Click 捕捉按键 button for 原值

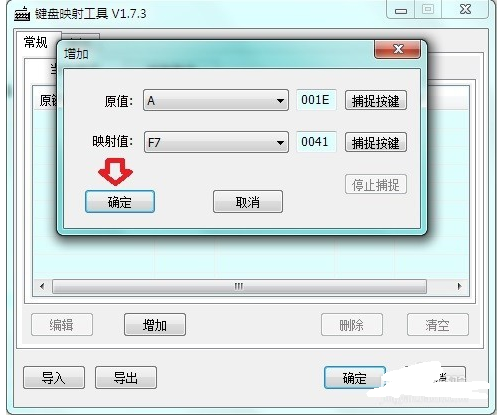pos(376,100)
